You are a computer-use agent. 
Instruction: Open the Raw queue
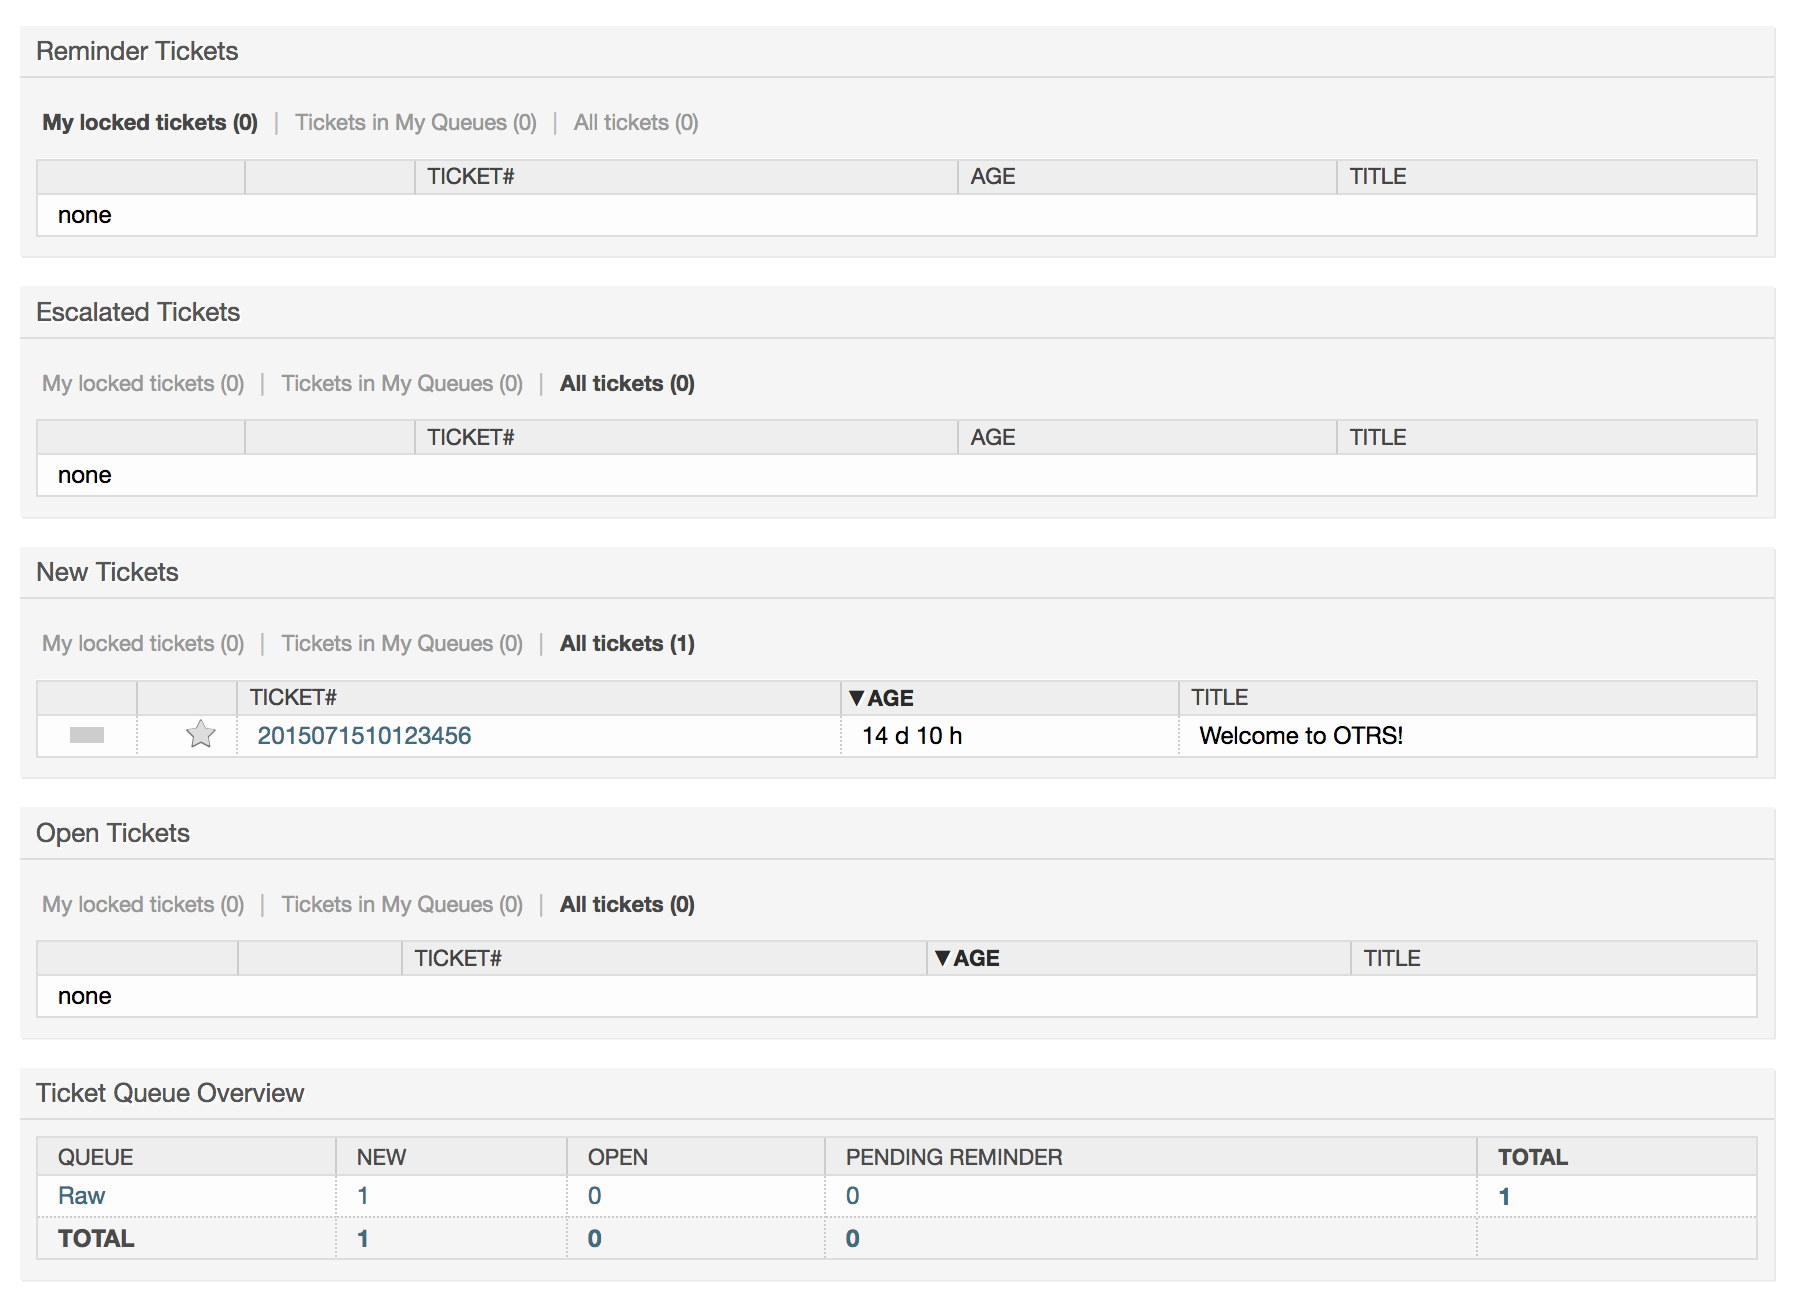coord(82,1195)
